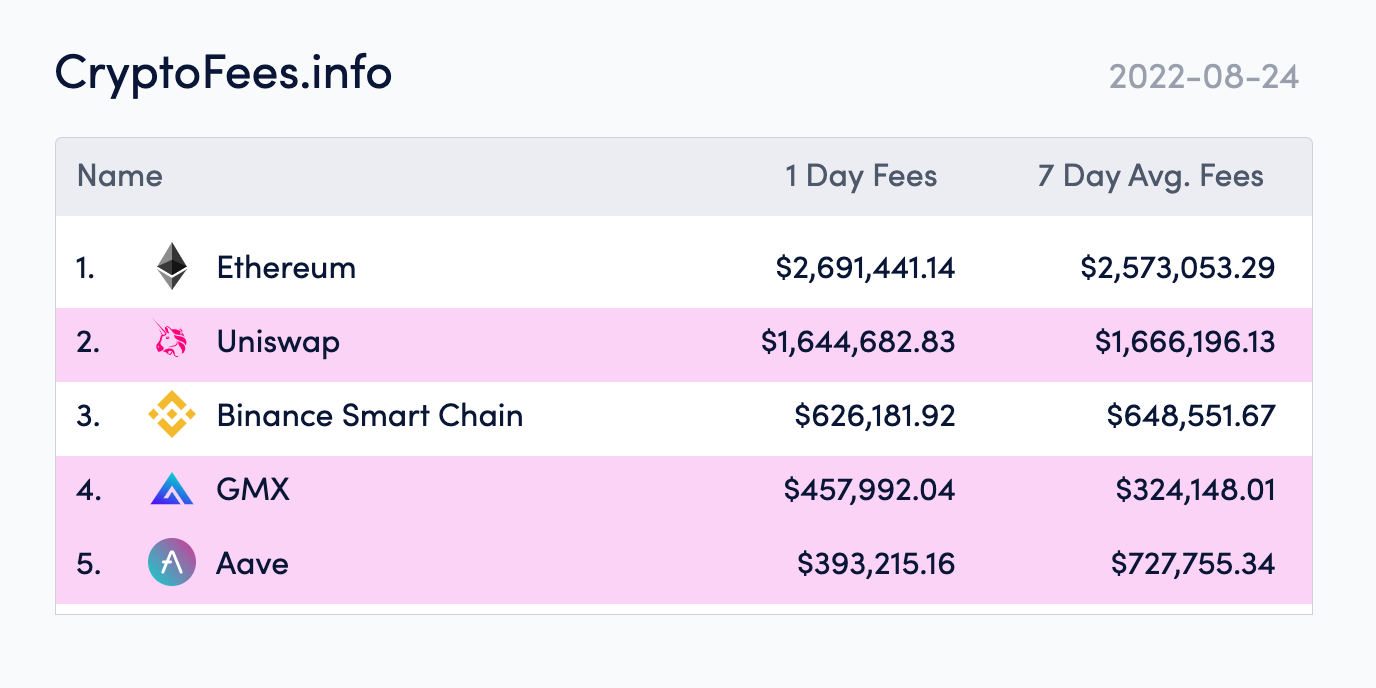The height and width of the screenshot is (688, 1376).
Task: Click the Binance Smart Chain logo icon
Action: pos(171,415)
